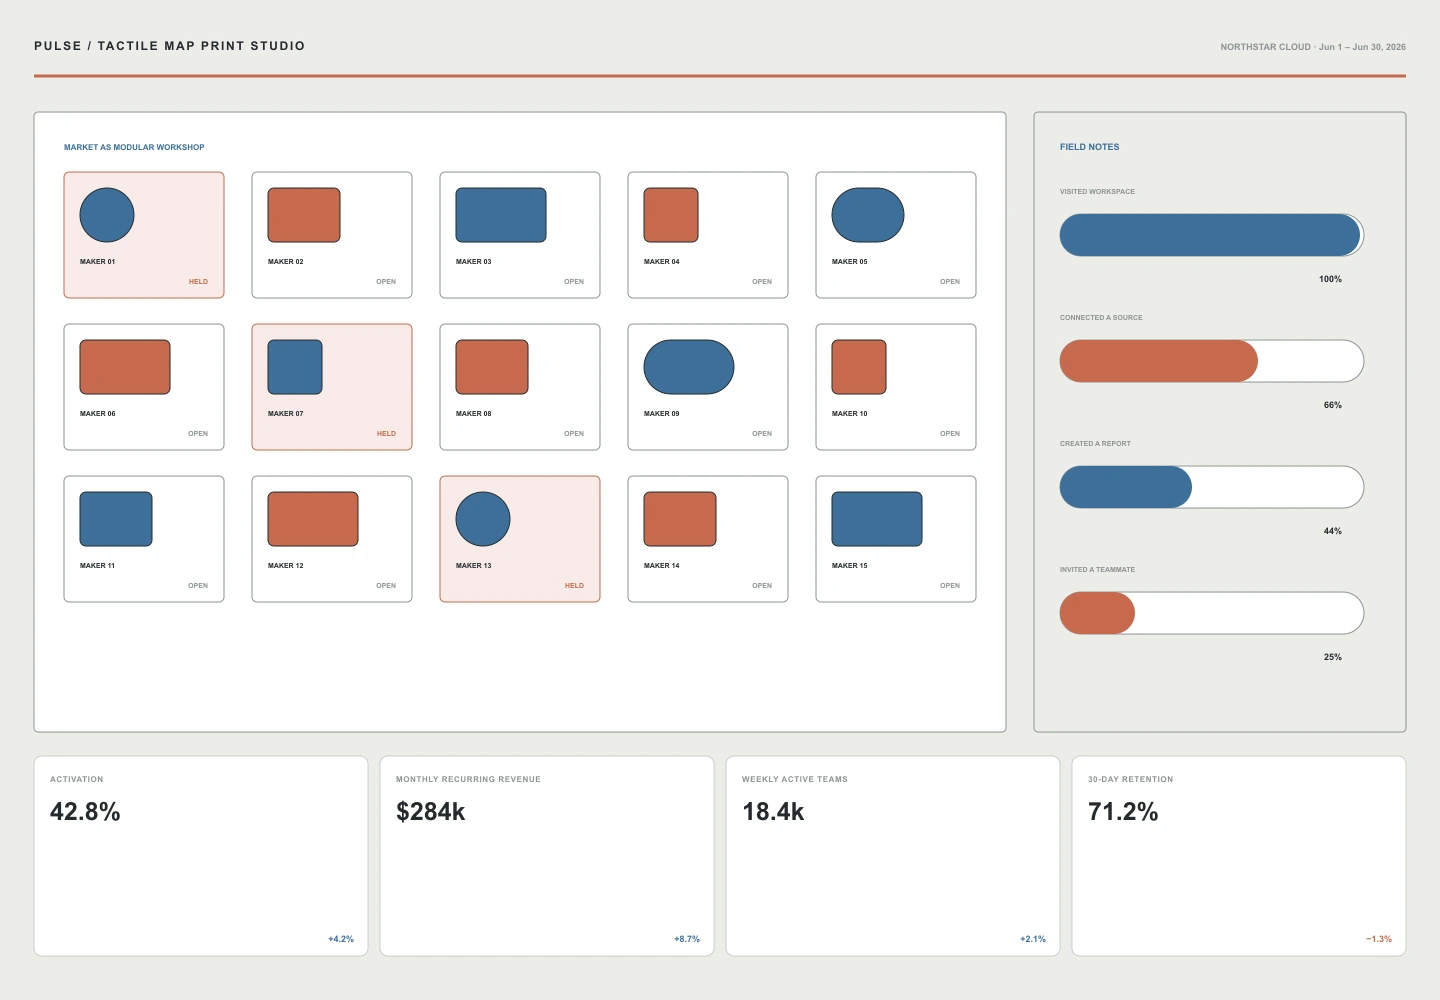This screenshot has width=1440, height=1000.
Task: Click the Connected a Source progress bar
Action: pos(1212,361)
